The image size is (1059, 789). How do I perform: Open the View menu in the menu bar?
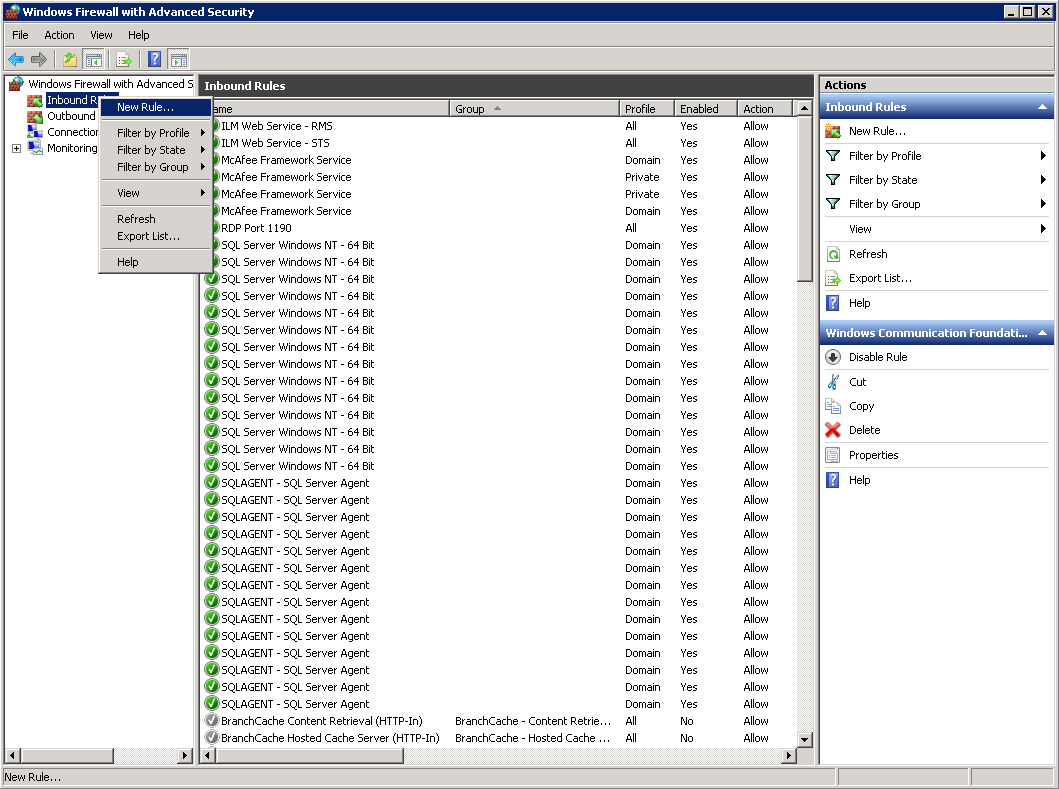(x=101, y=35)
